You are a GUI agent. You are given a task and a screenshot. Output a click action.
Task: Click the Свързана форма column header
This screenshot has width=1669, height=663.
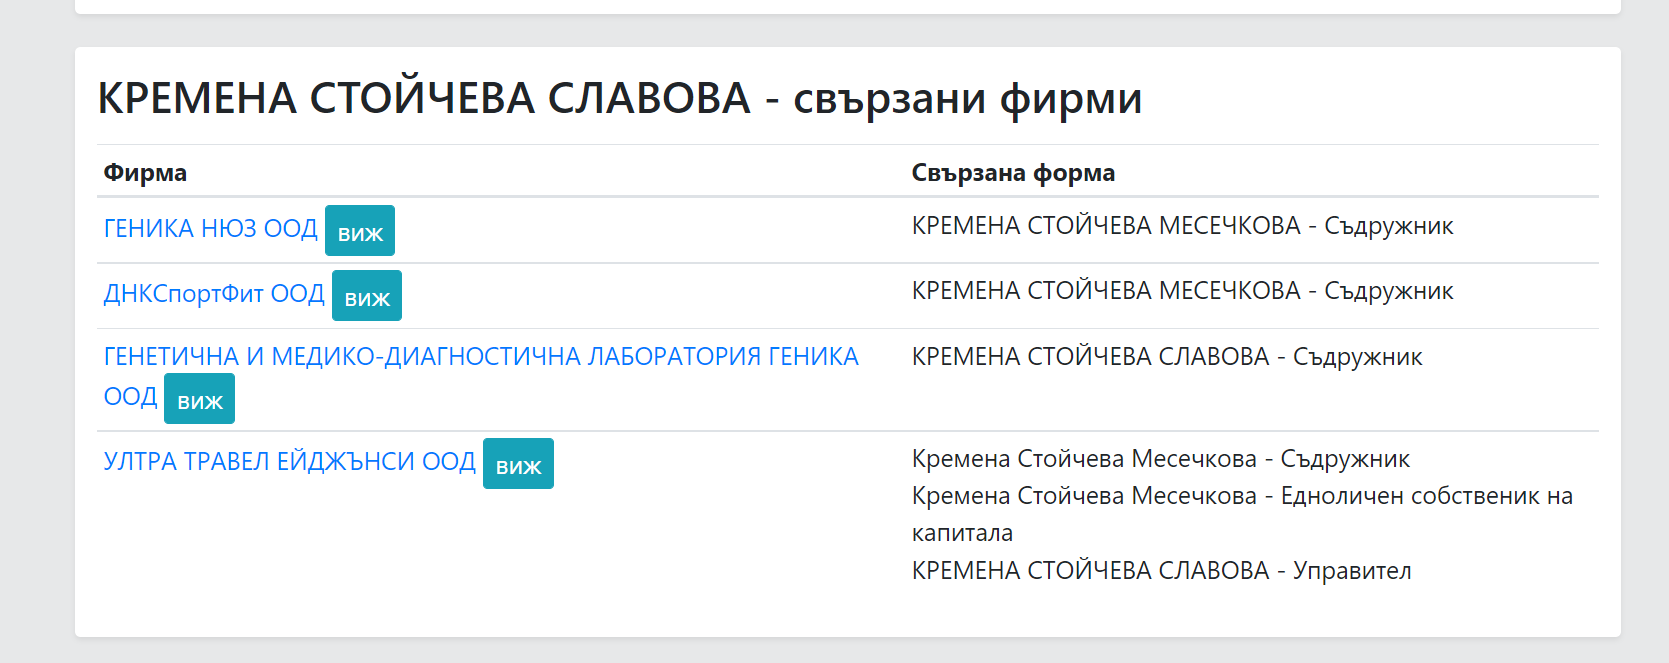click(1013, 173)
